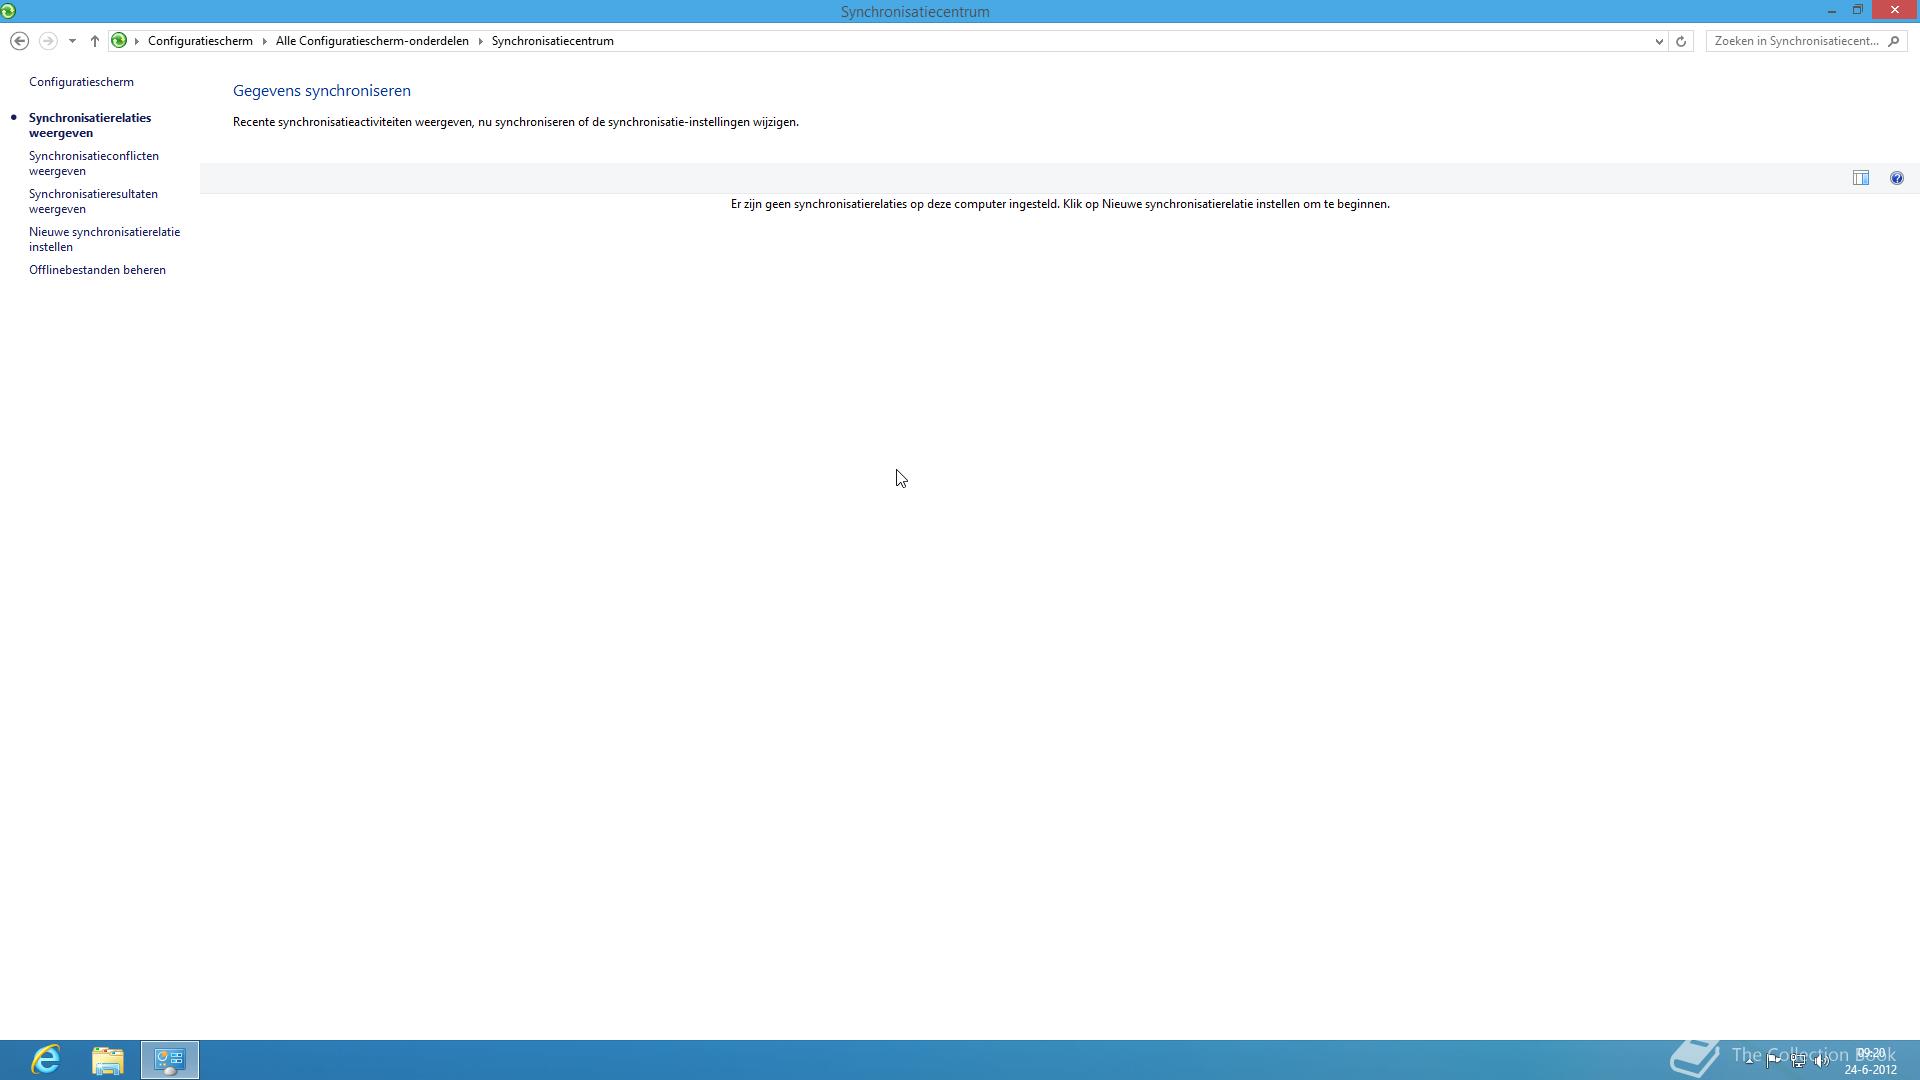This screenshot has height=1080, width=1920.
Task: Focus the Zoeken in Synchronisatiecentrum search field
Action: (1795, 41)
